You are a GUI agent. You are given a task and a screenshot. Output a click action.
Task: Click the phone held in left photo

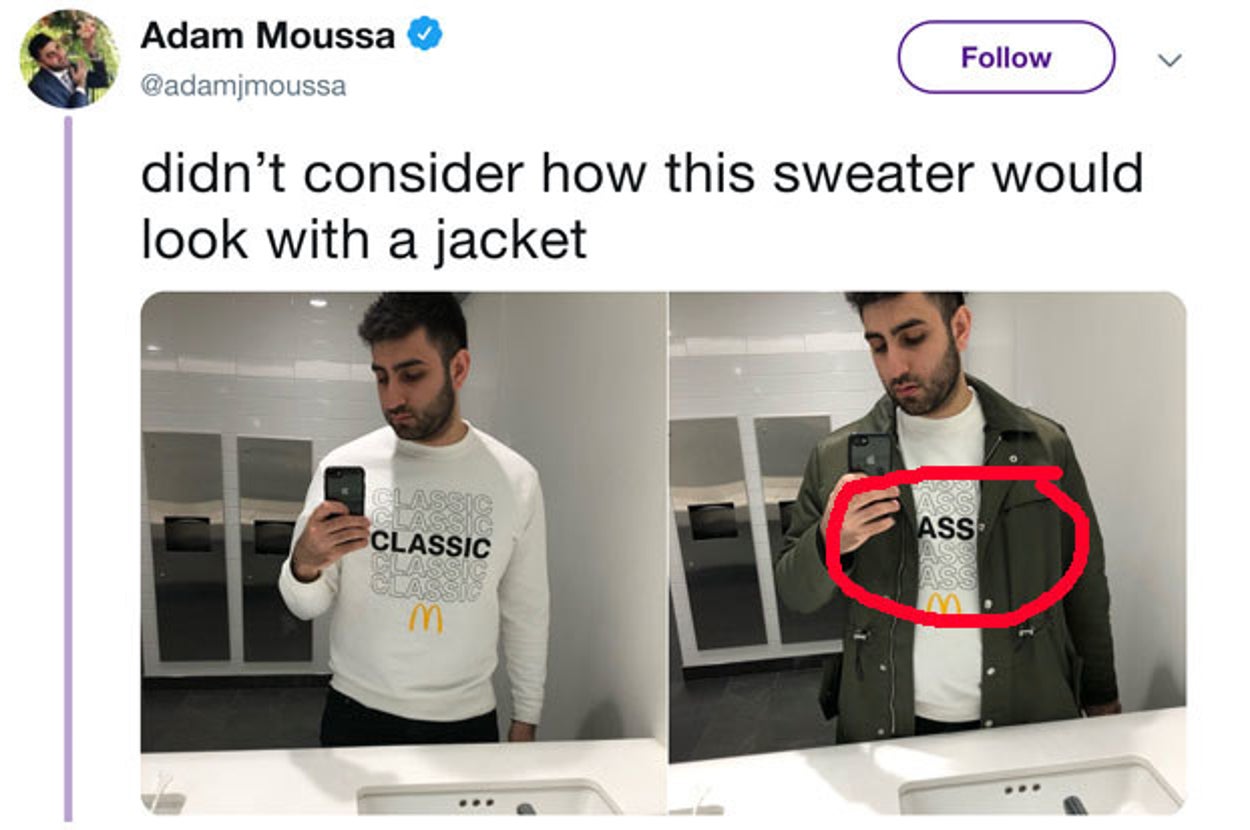coord(345,490)
